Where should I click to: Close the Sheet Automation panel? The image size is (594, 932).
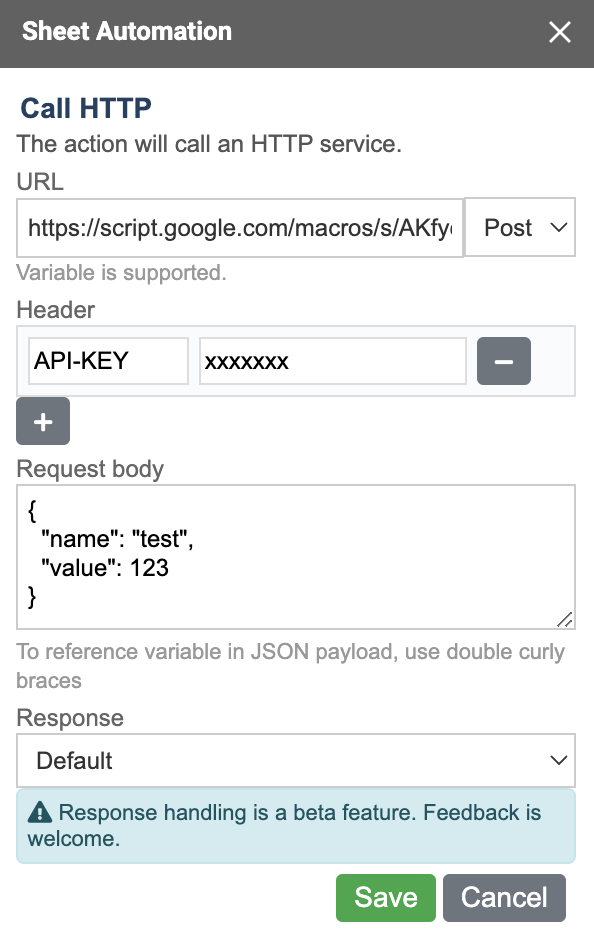click(x=560, y=32)
